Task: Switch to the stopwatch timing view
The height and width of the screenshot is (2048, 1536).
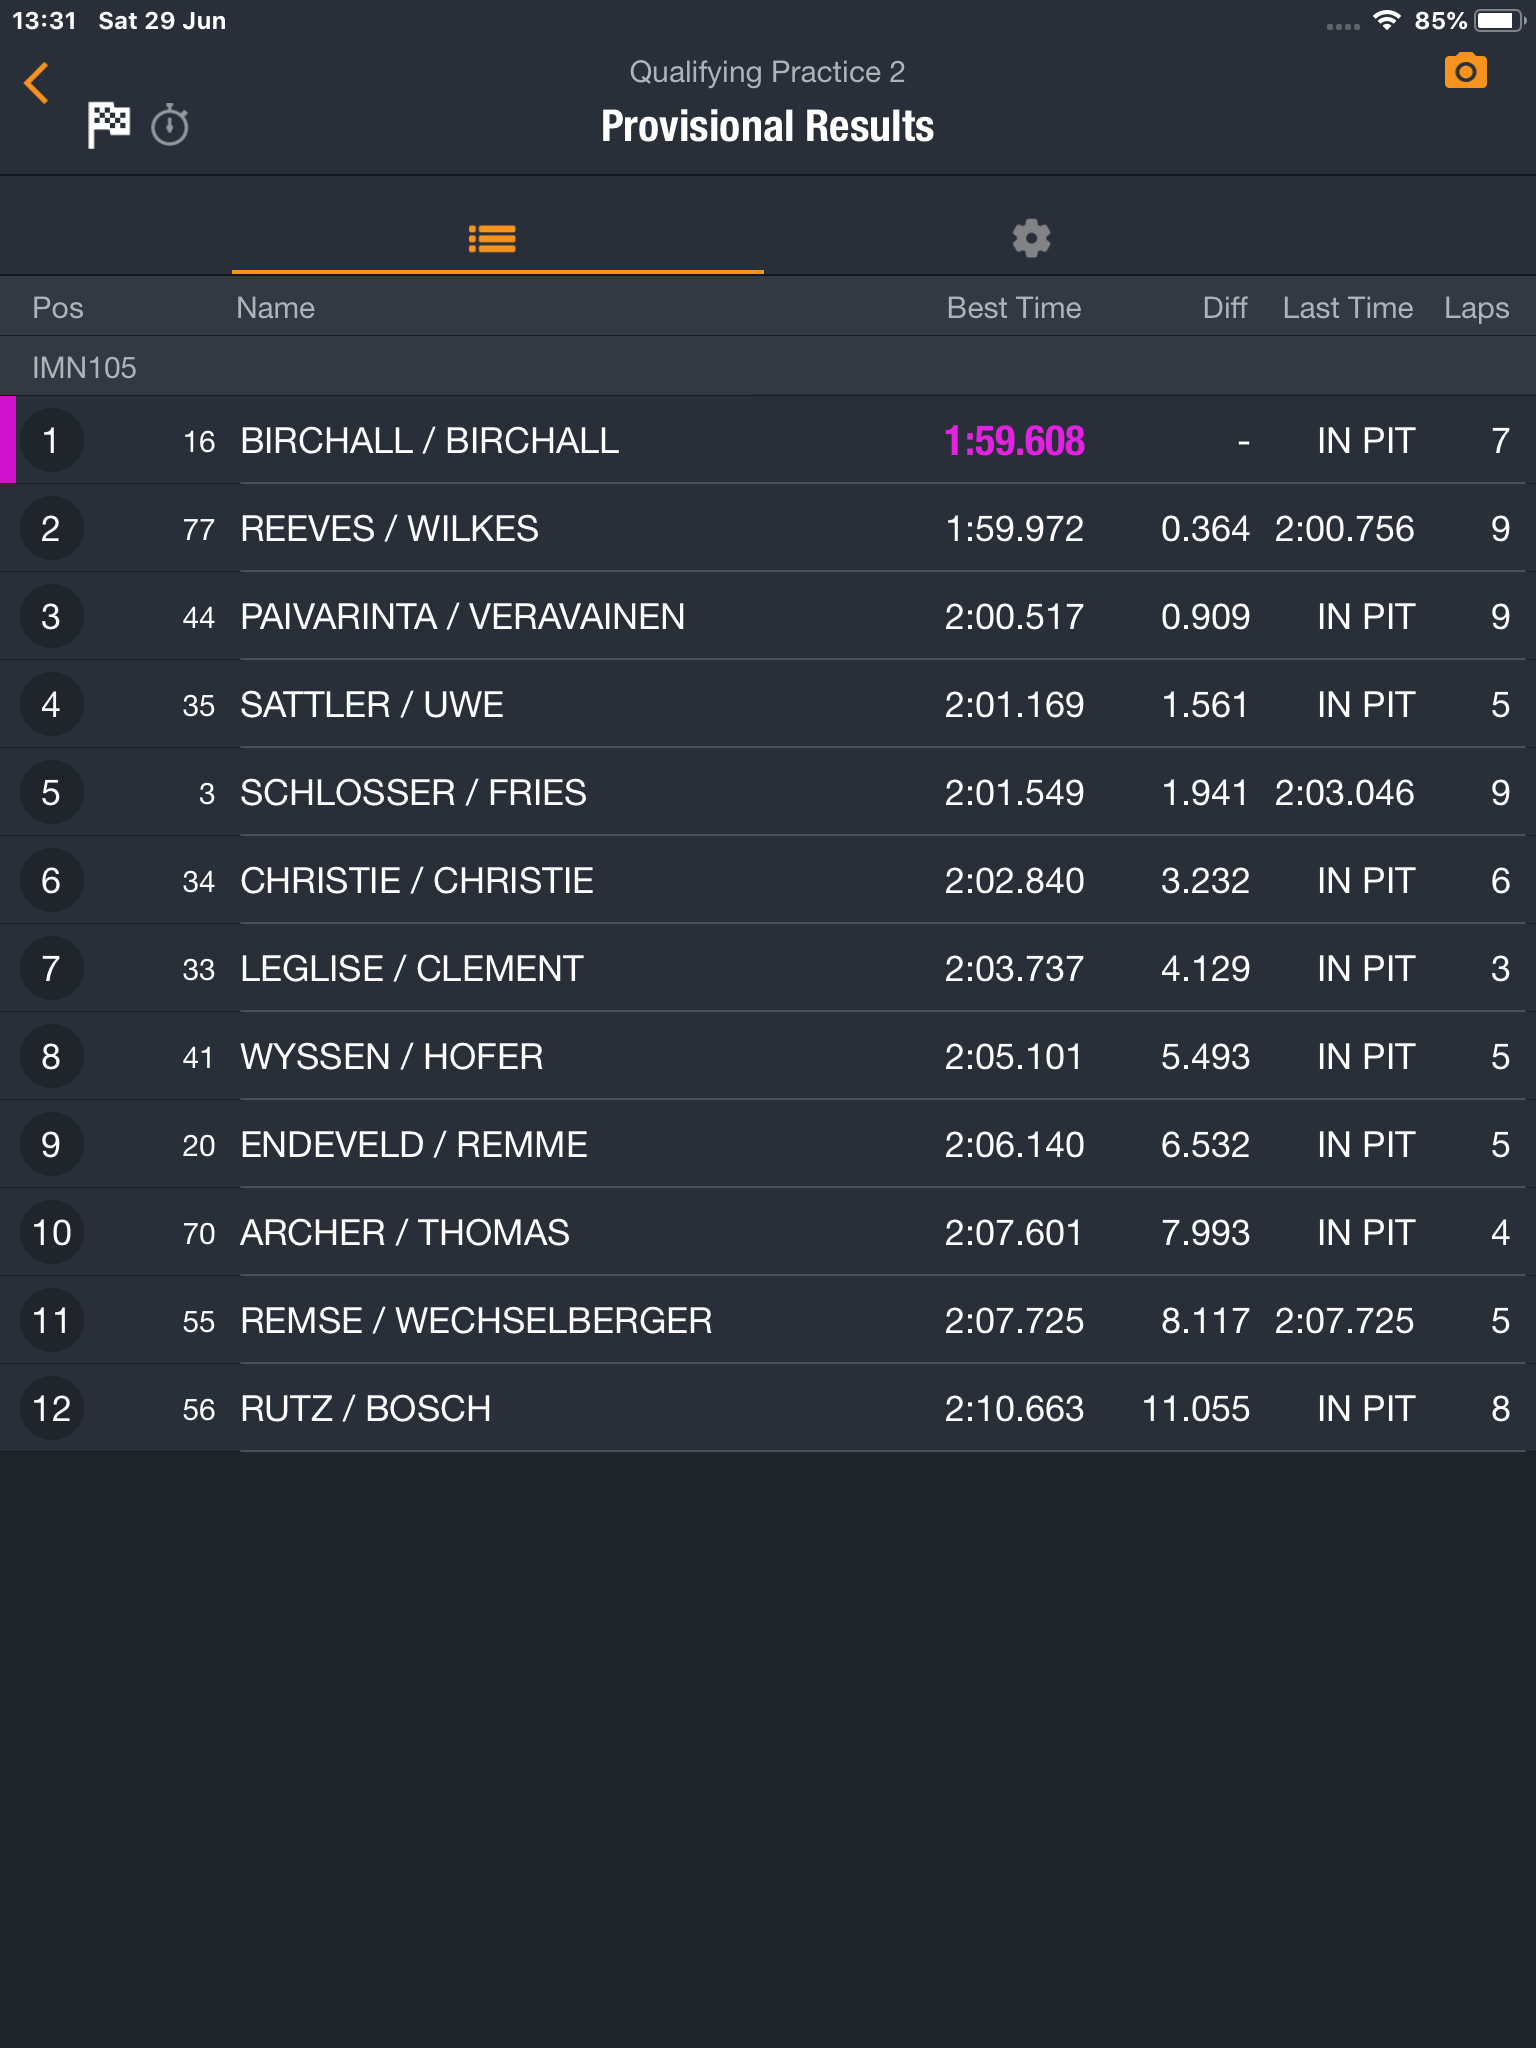Action: pos(170,125)
